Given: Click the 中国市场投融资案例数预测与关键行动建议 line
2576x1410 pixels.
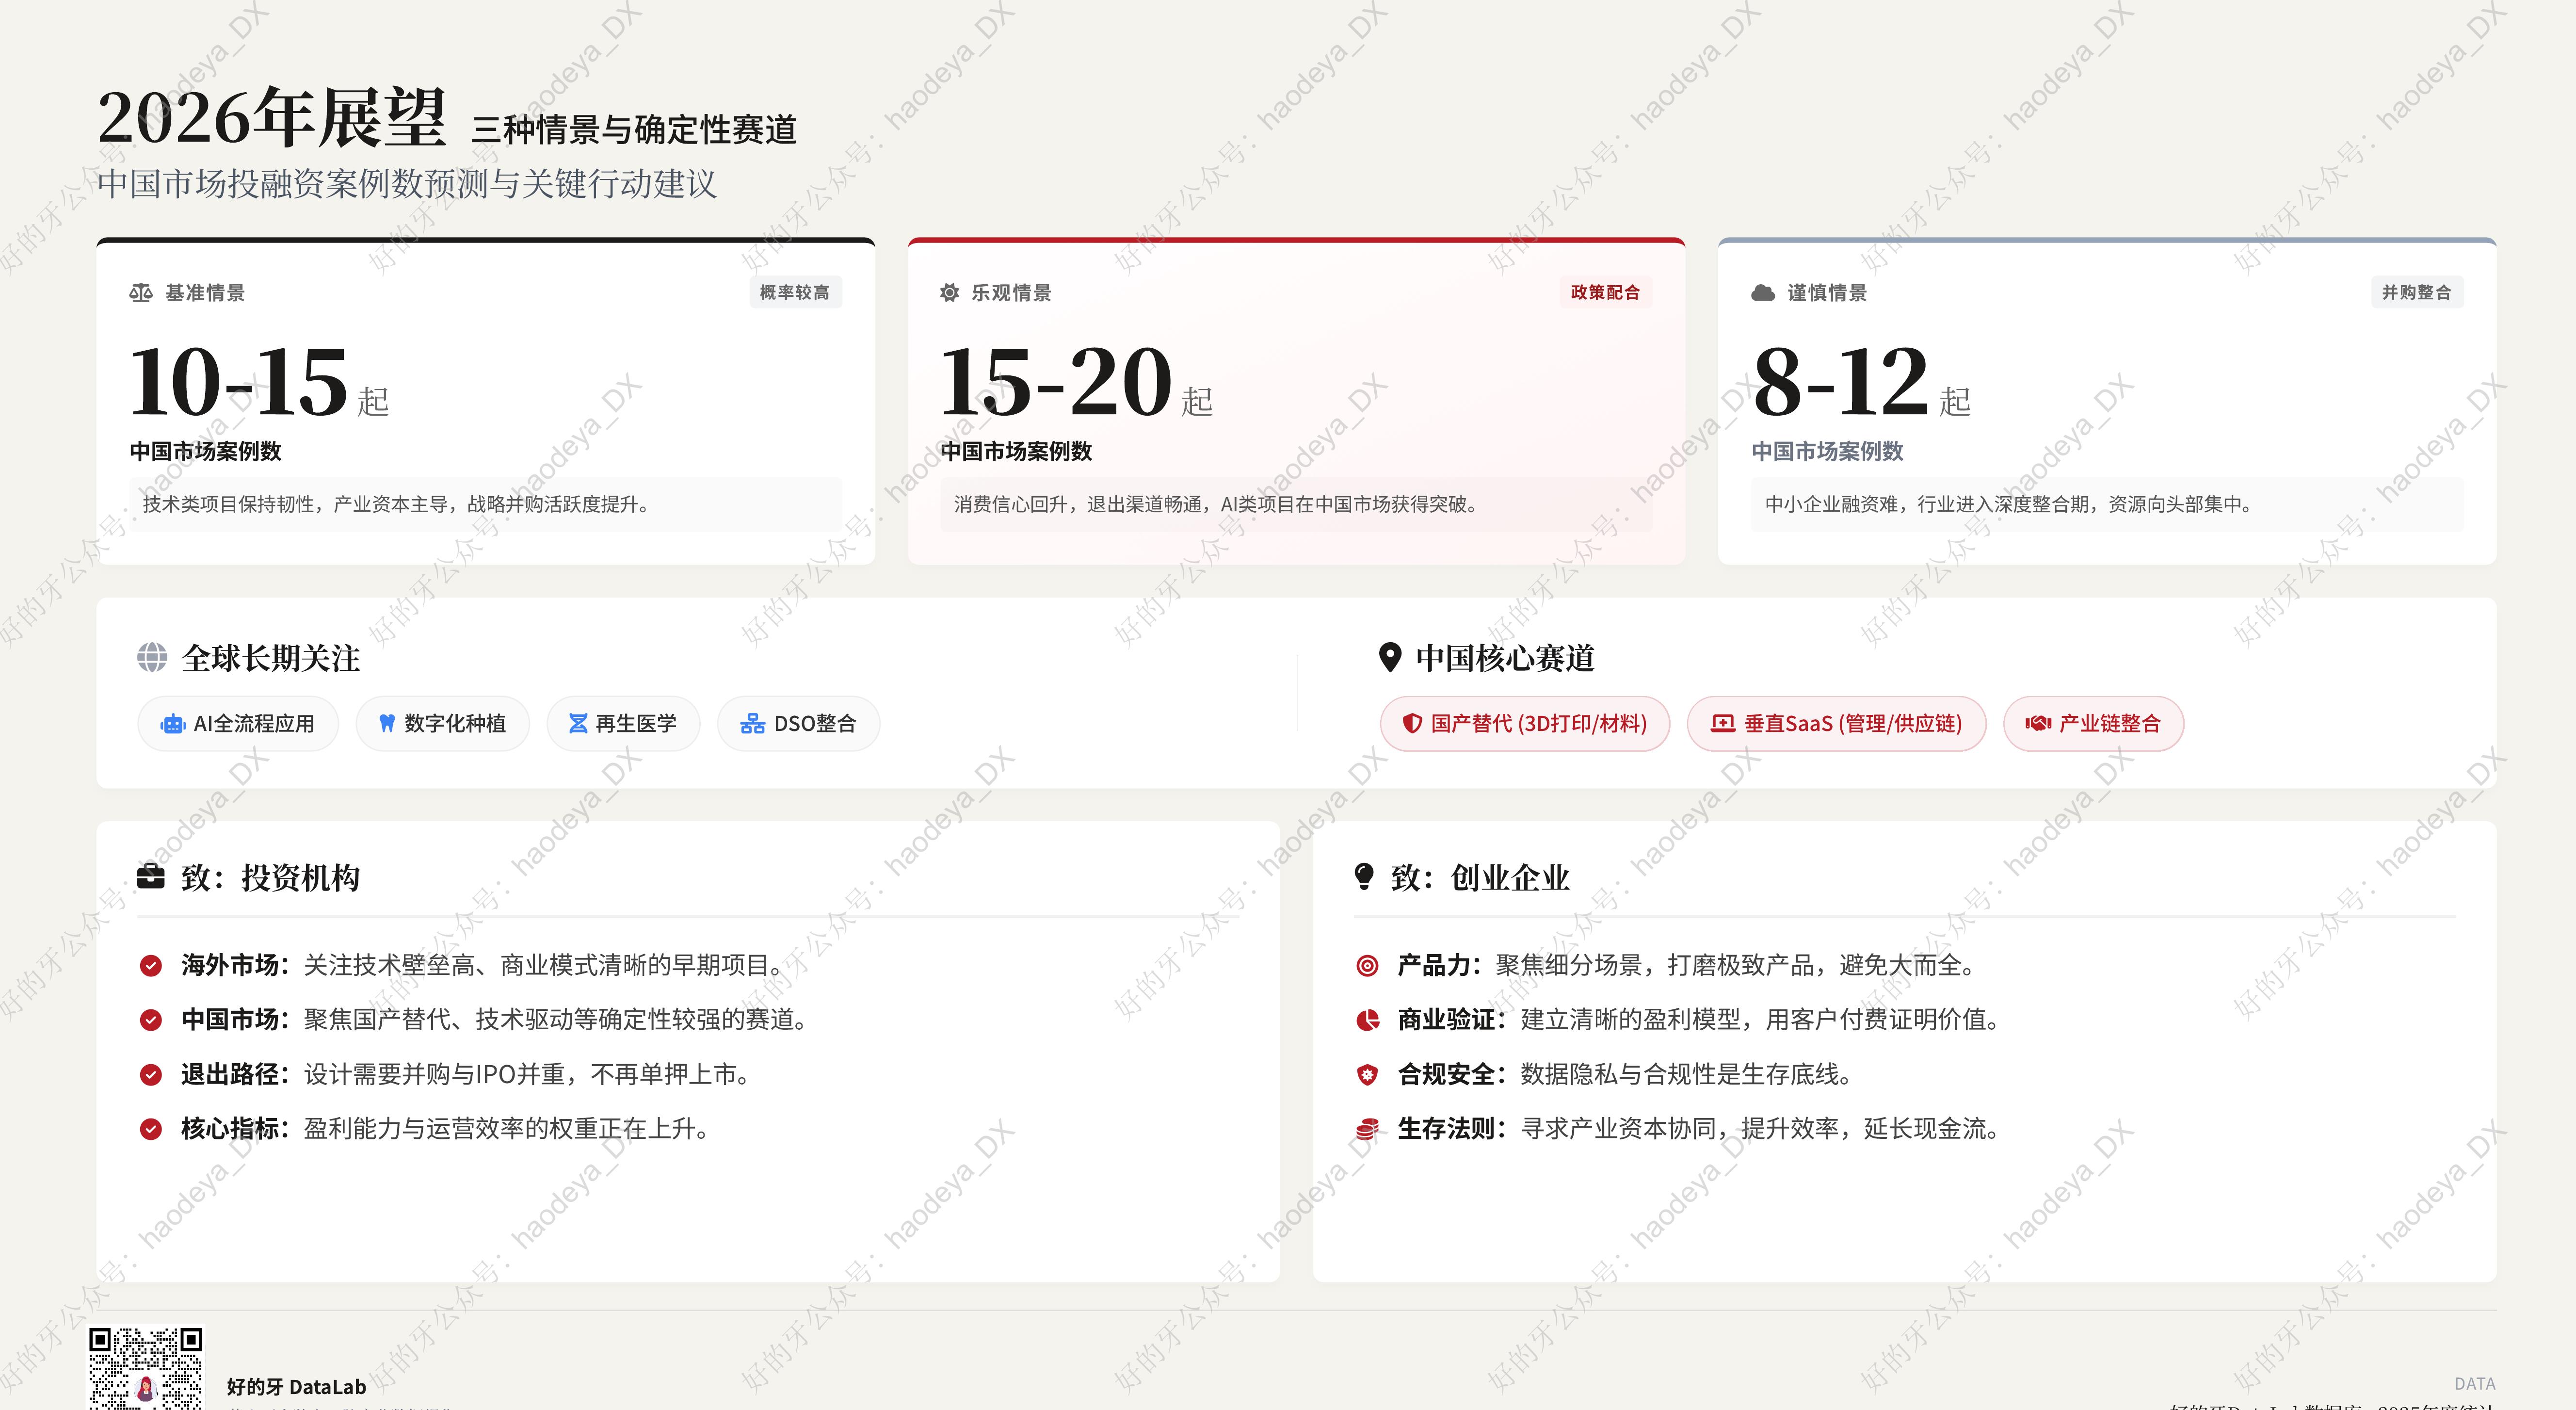Looking at the screenshot, I should tap(407, 184).
